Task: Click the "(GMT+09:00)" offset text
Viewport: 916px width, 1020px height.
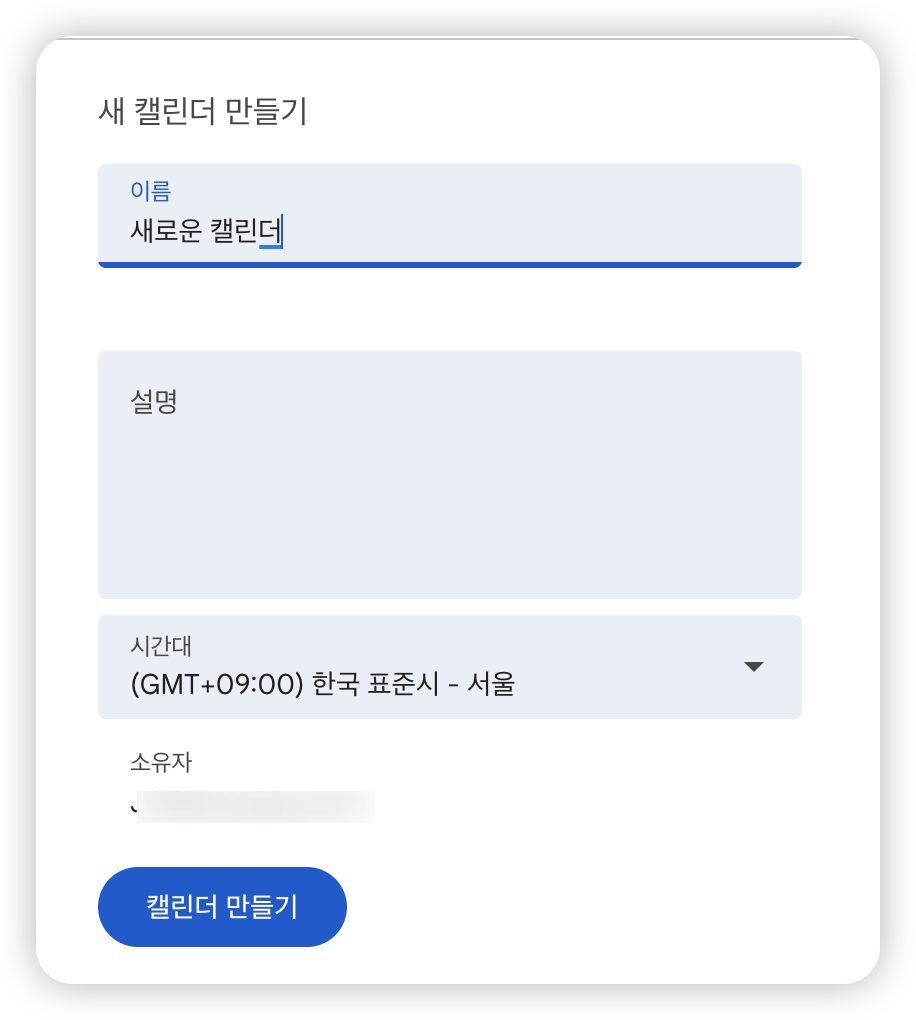Action: pos(216,685)
